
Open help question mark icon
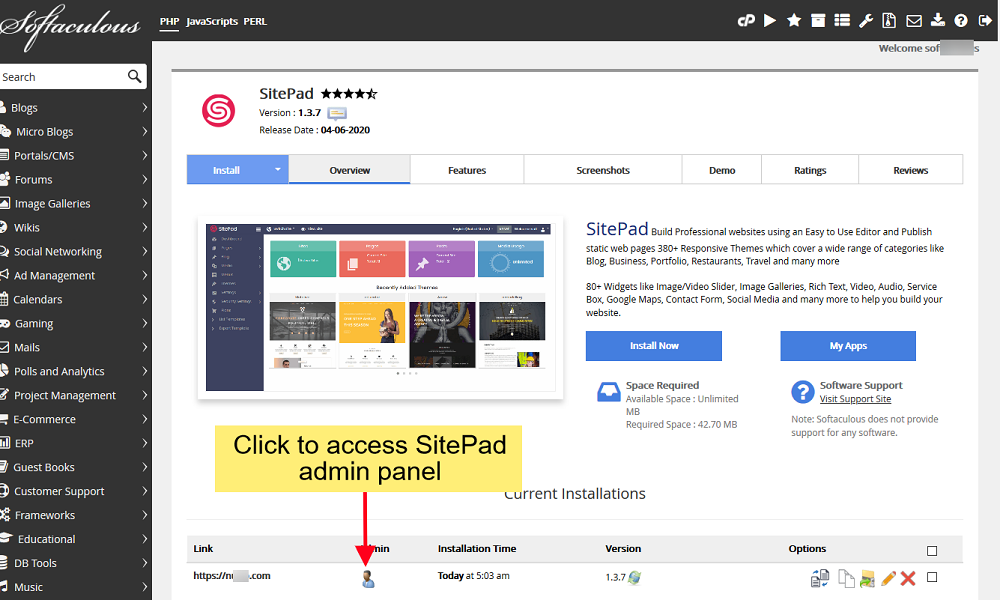click(x=961, y=21)
